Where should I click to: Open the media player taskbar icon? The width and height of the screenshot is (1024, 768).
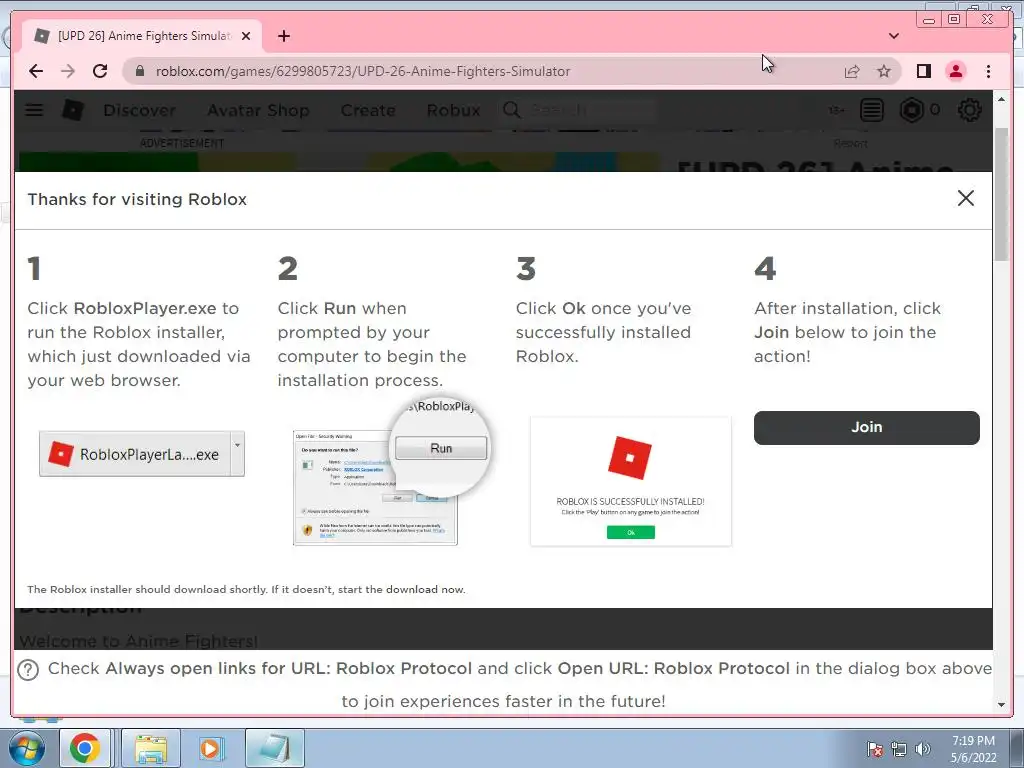pyautogui.click(x=210, y=748)
